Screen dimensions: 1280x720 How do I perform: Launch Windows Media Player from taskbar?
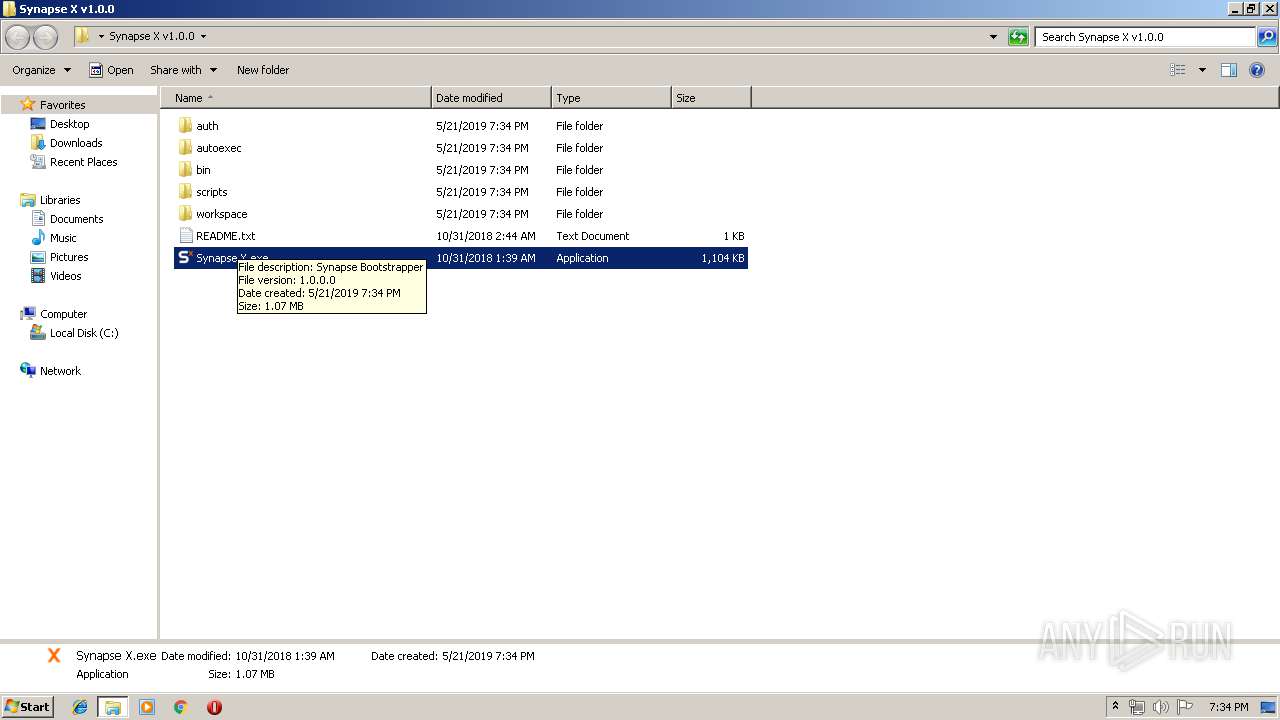pyautogui.click(x=147, y=707)
